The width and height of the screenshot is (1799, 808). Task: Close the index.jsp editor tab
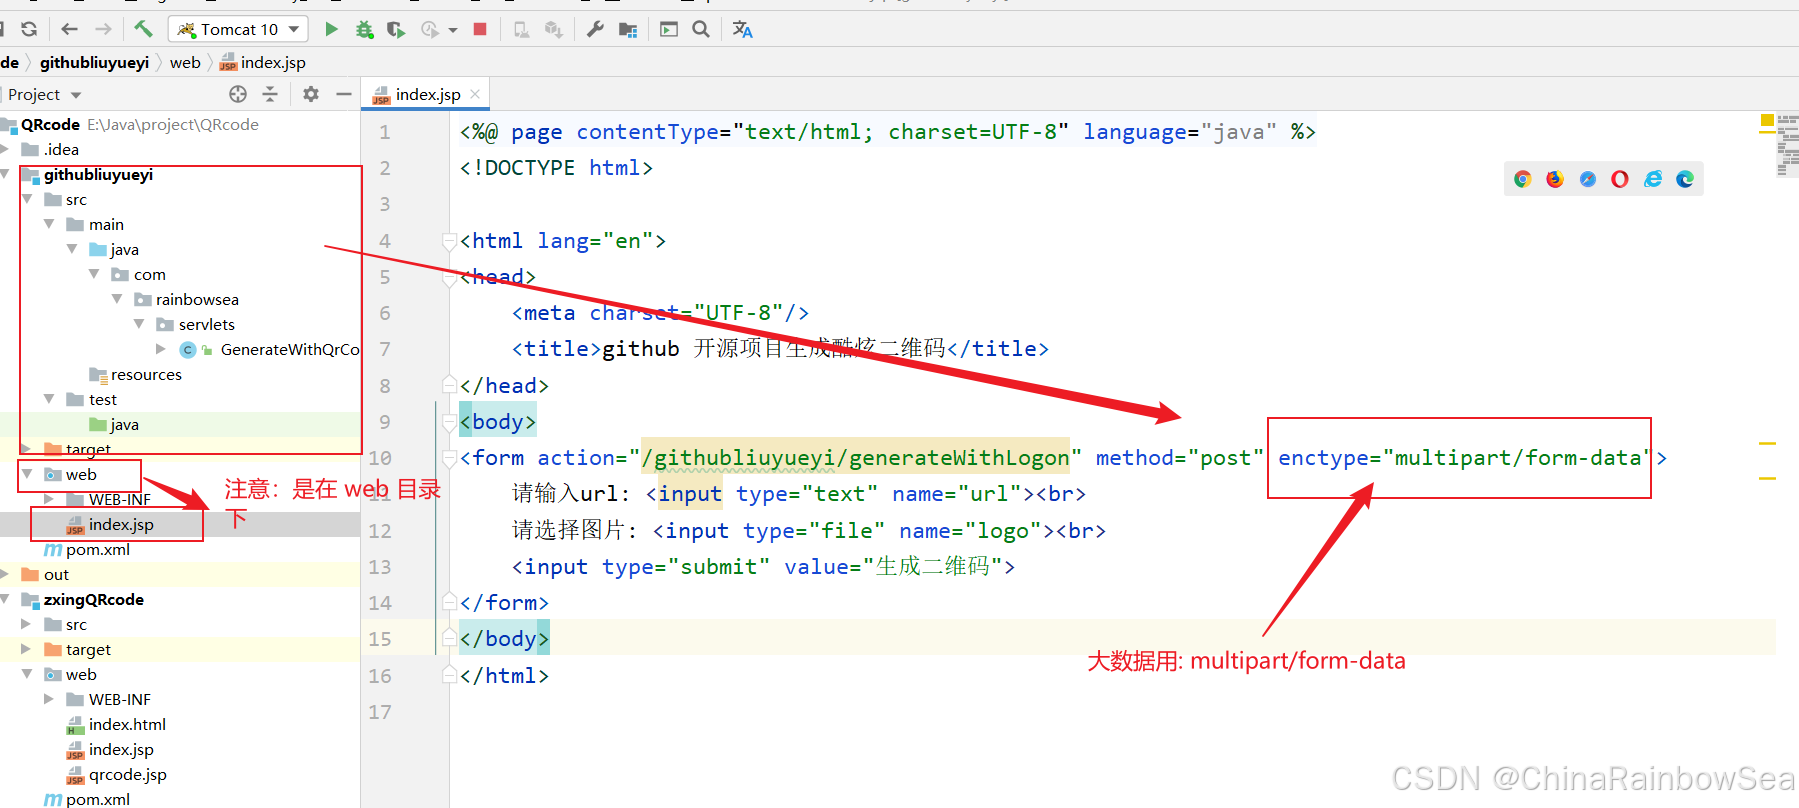[475, 94]
